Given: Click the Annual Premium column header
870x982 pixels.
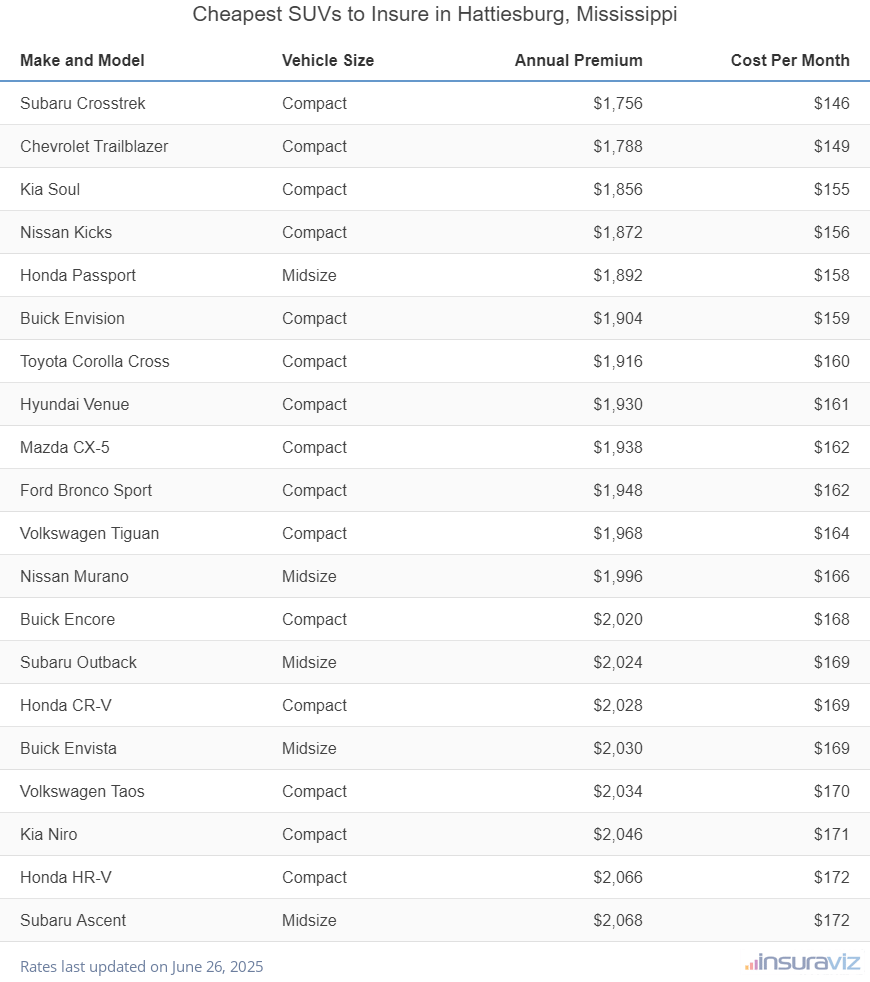Looking at the screenshot, I should [x=578, y=60].
